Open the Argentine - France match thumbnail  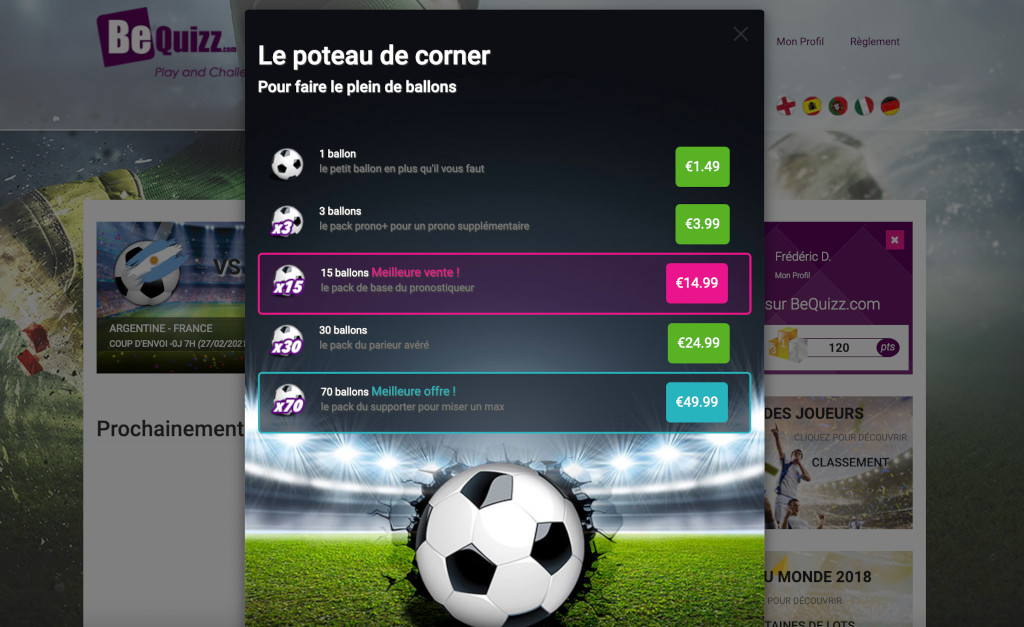[171, 297]
